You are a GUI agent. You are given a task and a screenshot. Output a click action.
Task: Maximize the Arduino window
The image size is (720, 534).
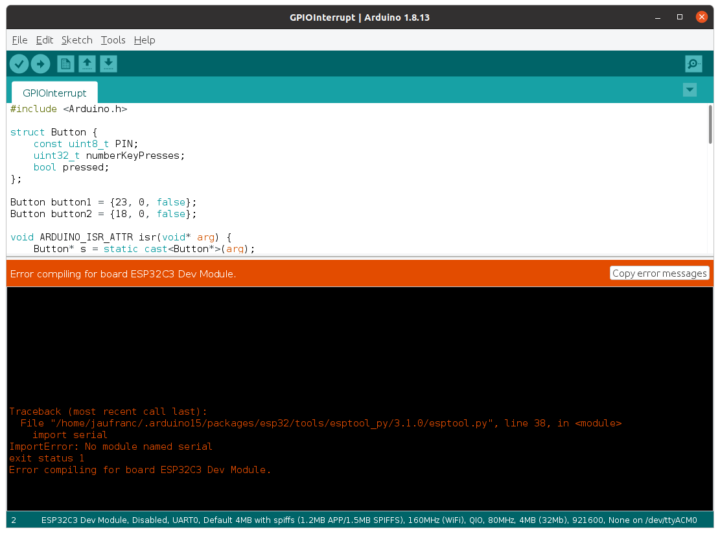pos(680,17)
